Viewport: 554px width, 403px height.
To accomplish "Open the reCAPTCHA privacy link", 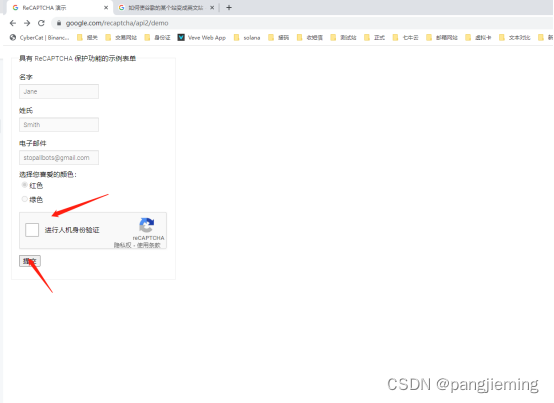I will (x=122, y=245).
